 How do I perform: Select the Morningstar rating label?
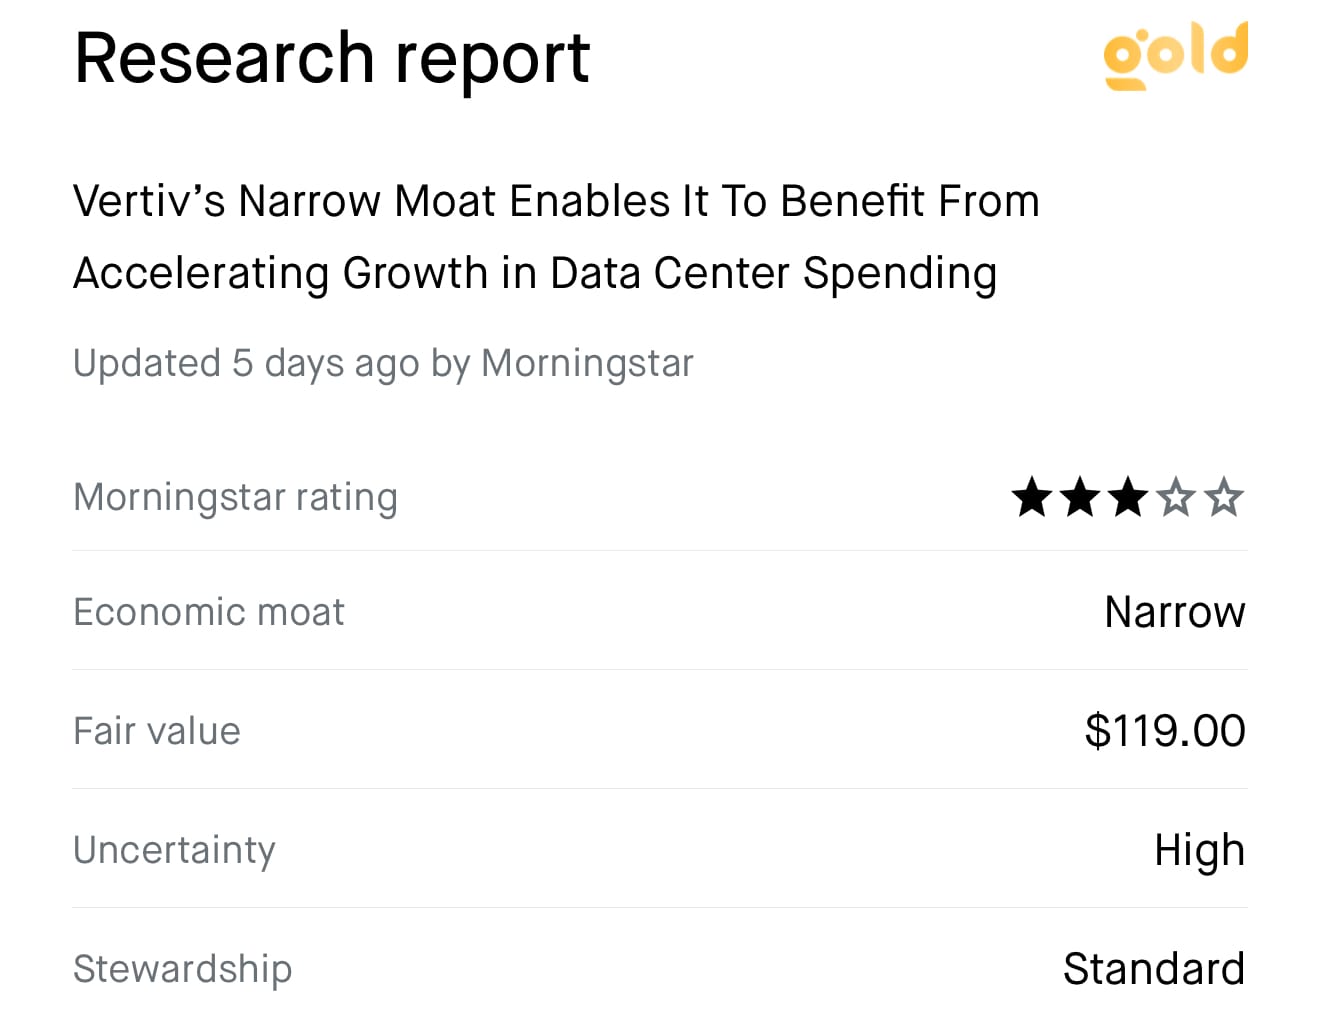236,498
